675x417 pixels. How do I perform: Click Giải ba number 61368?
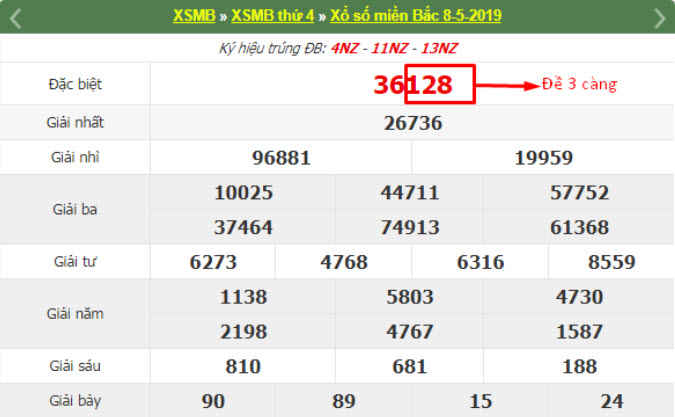[579, 227]
